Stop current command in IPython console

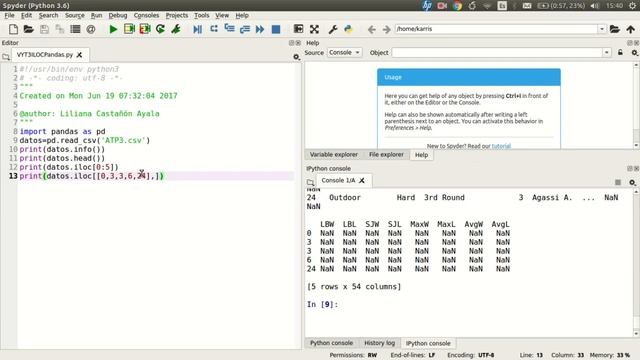tap(618, 182)
